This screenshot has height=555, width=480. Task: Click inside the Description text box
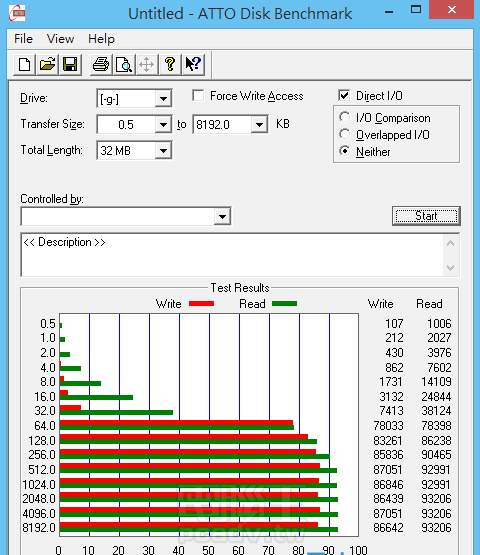(x=232, y=255)
